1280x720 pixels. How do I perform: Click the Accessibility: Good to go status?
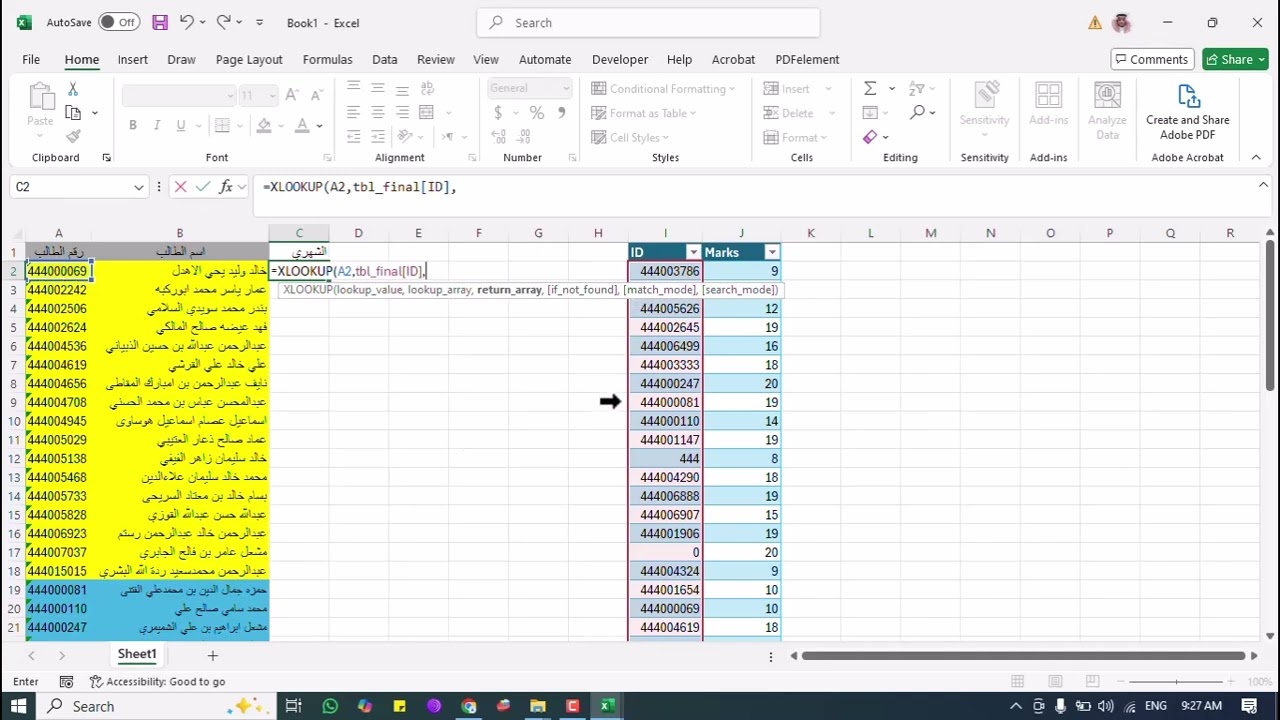[157, 681]
